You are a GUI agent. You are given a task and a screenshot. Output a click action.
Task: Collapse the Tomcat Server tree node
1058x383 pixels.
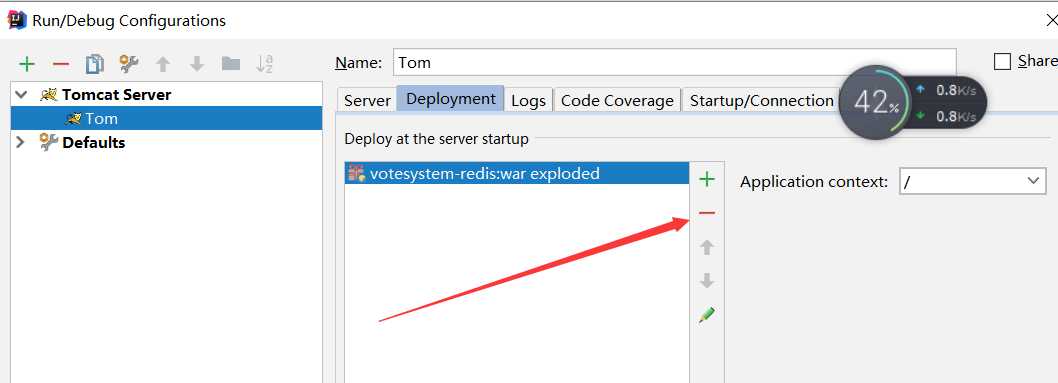pyautogui.click(x=22, y=95)
